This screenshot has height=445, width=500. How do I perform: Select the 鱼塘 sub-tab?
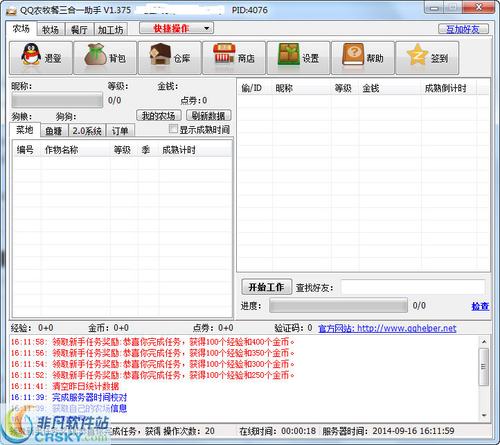tap(54, 131)
